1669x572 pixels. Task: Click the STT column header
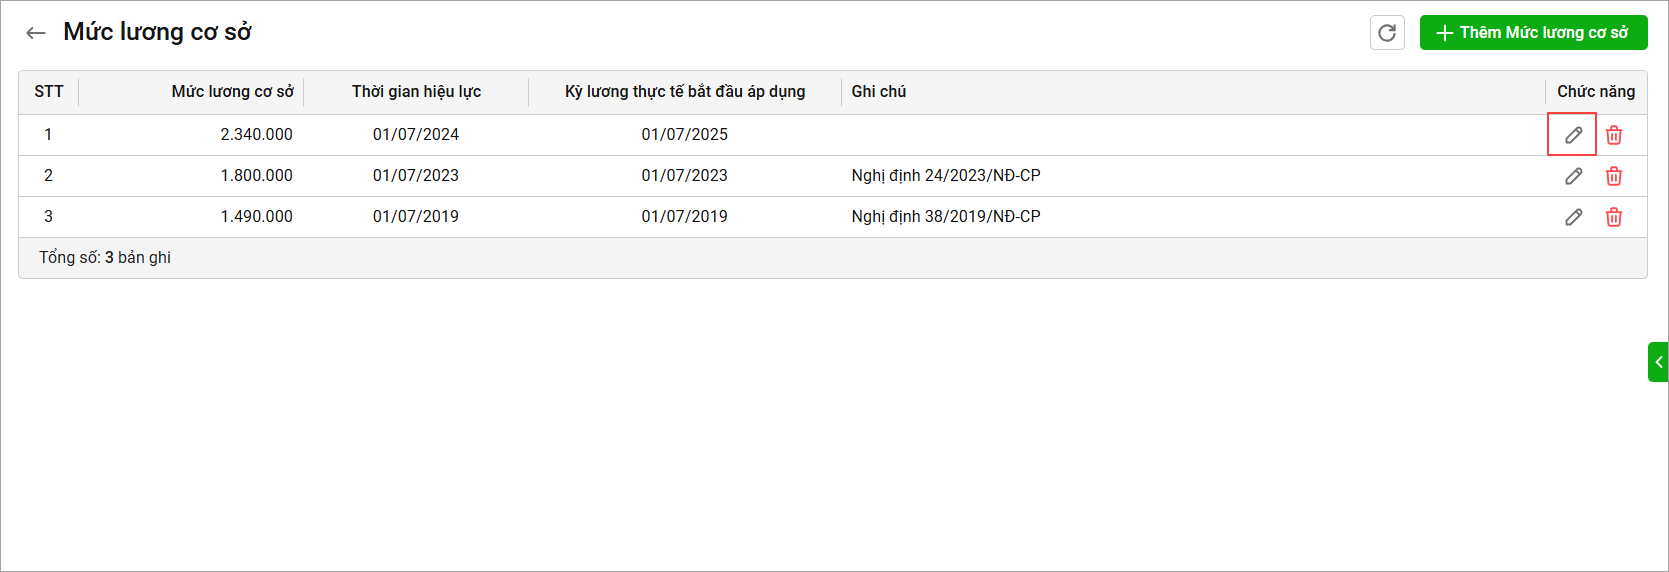click(x=49, y=92)
